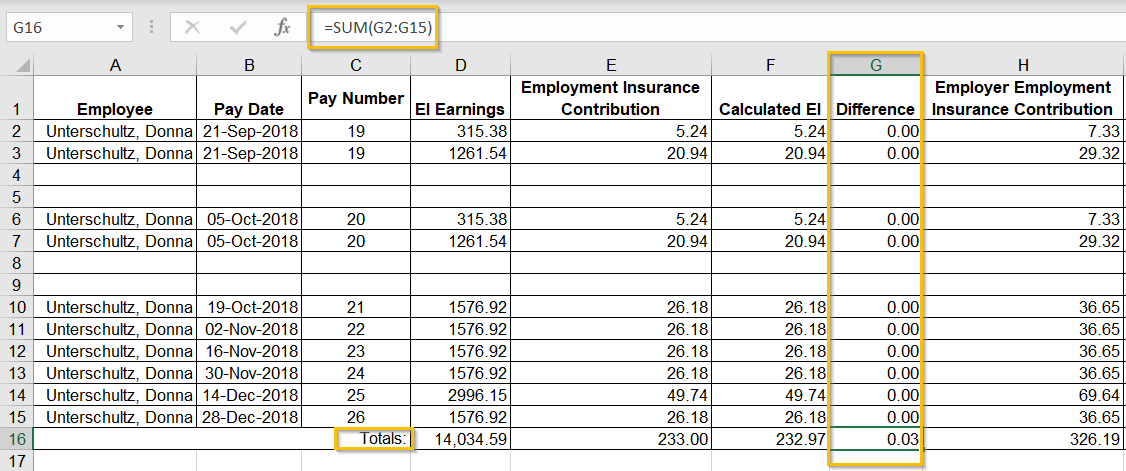
Task: Select pay number cell 23
Action: [356, 351]
